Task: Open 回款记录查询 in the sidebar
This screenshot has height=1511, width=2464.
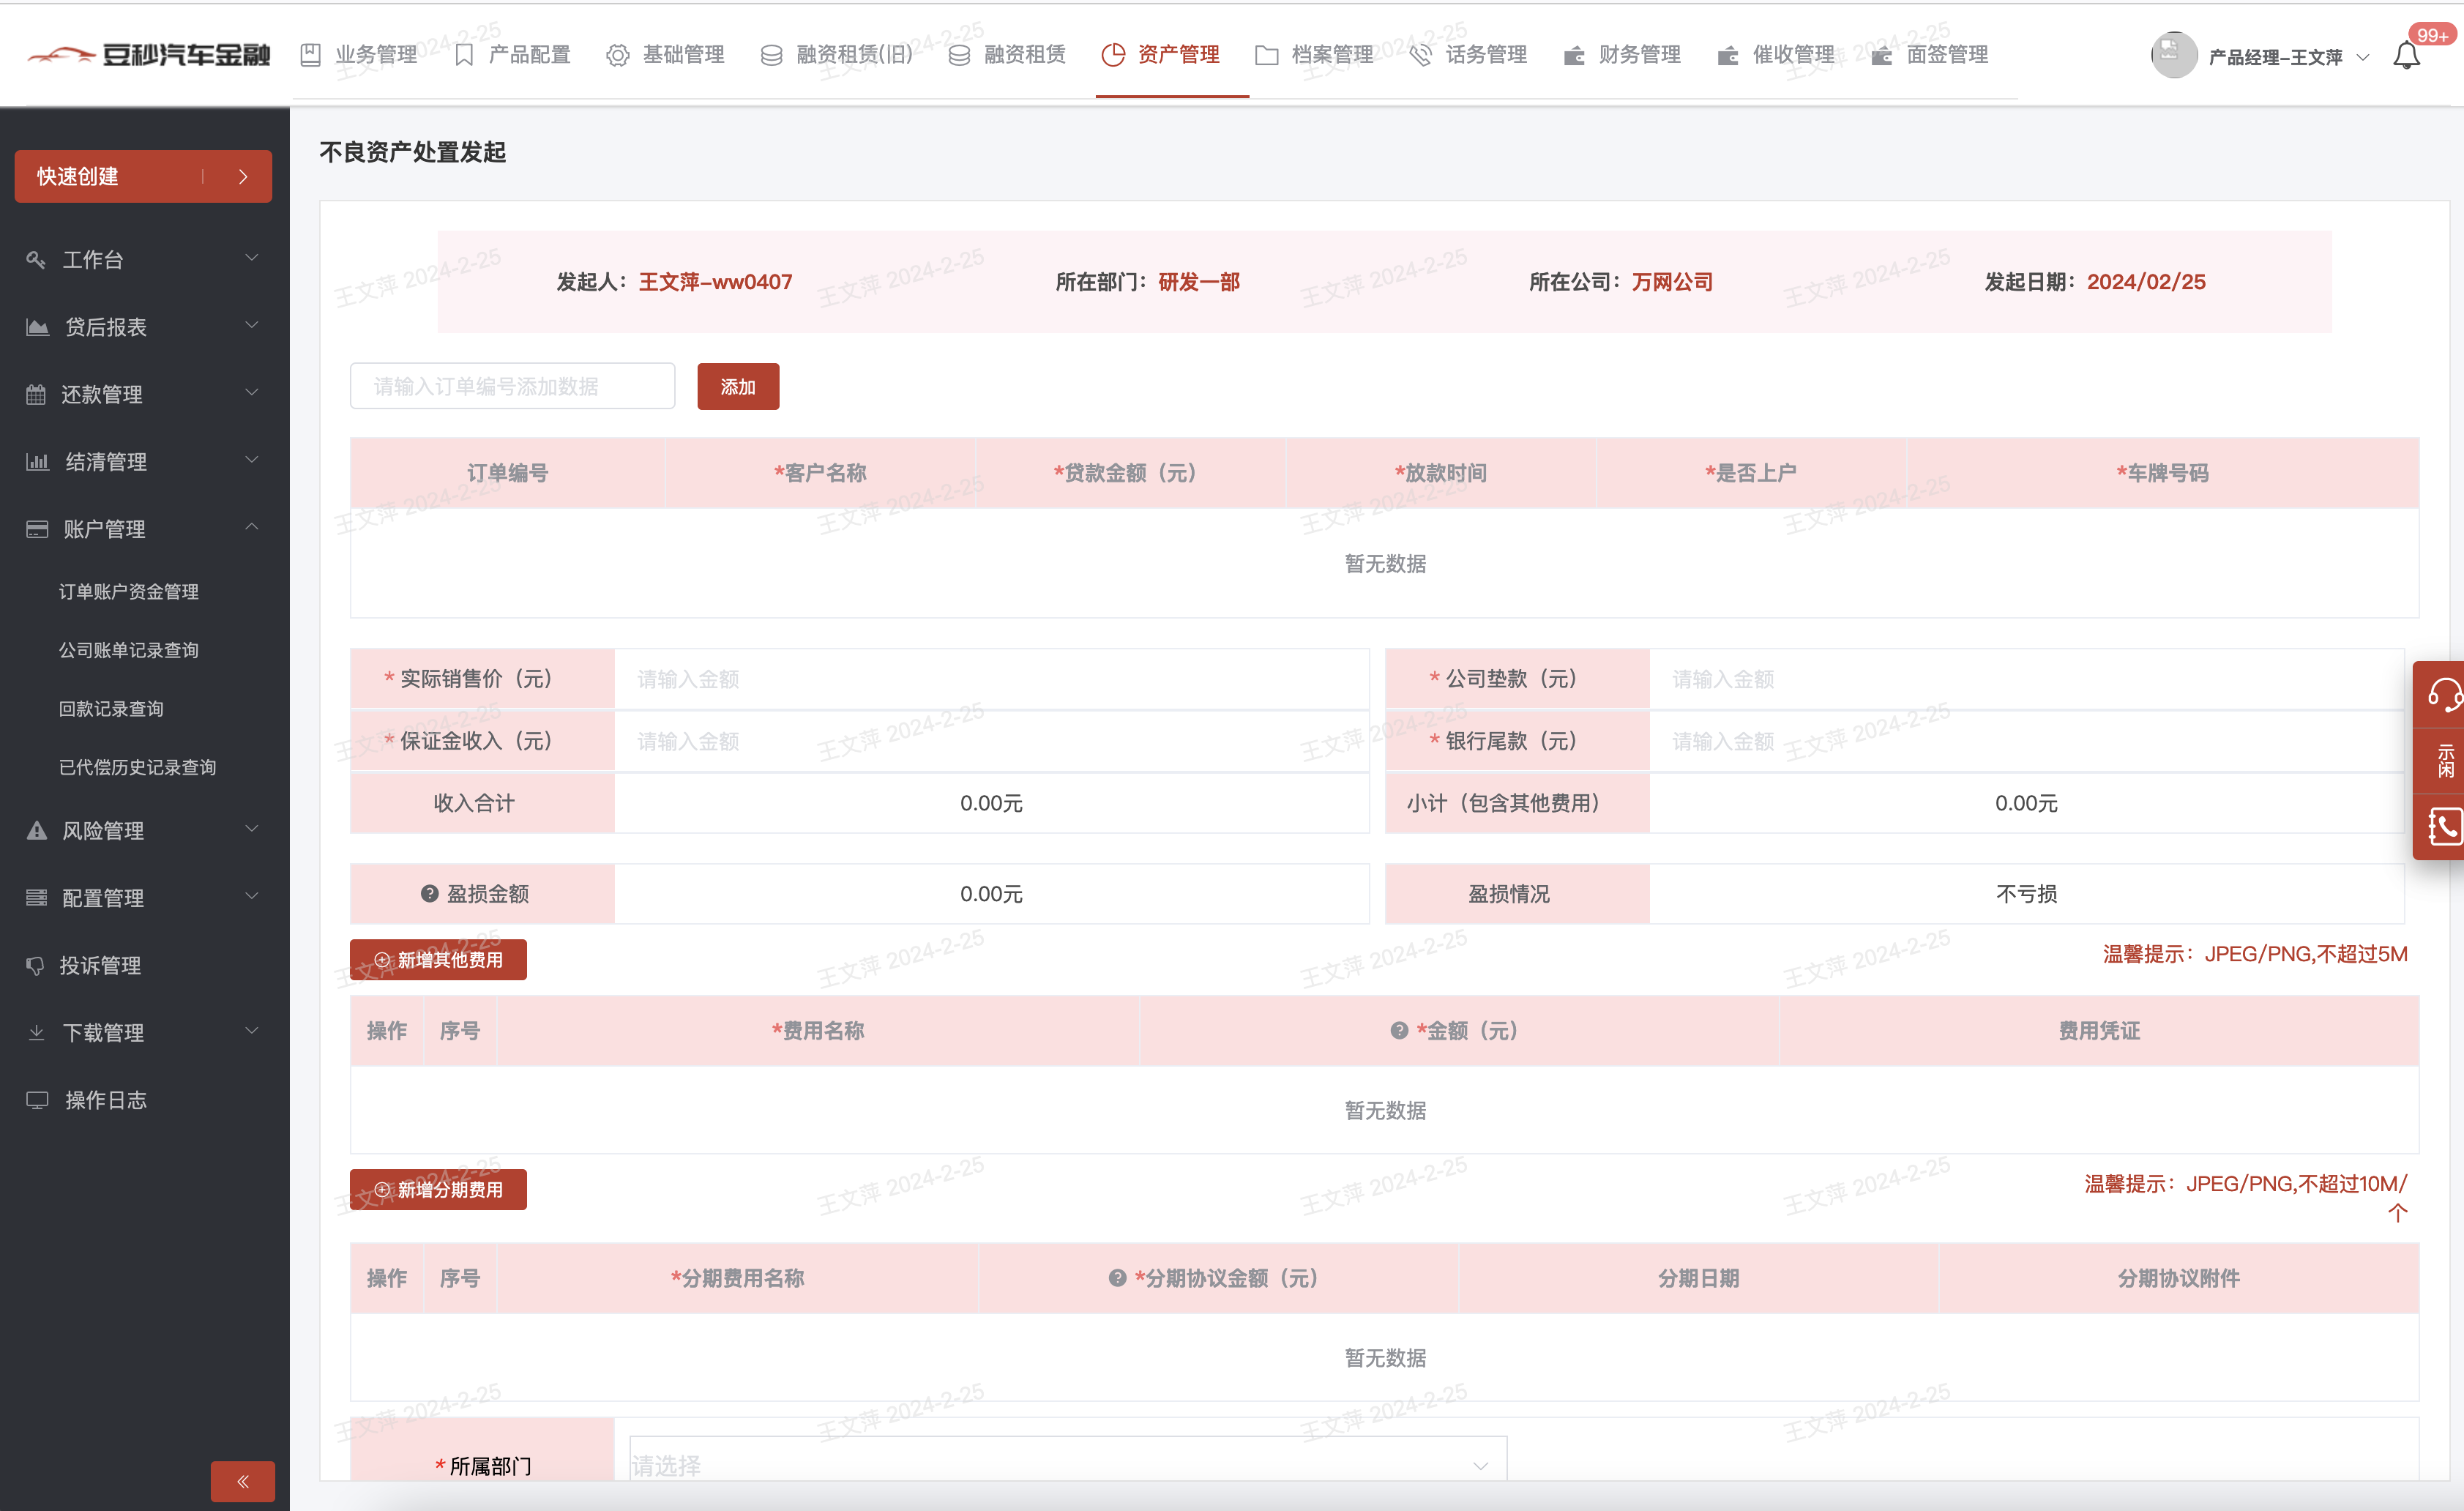Action: (111, 708)
